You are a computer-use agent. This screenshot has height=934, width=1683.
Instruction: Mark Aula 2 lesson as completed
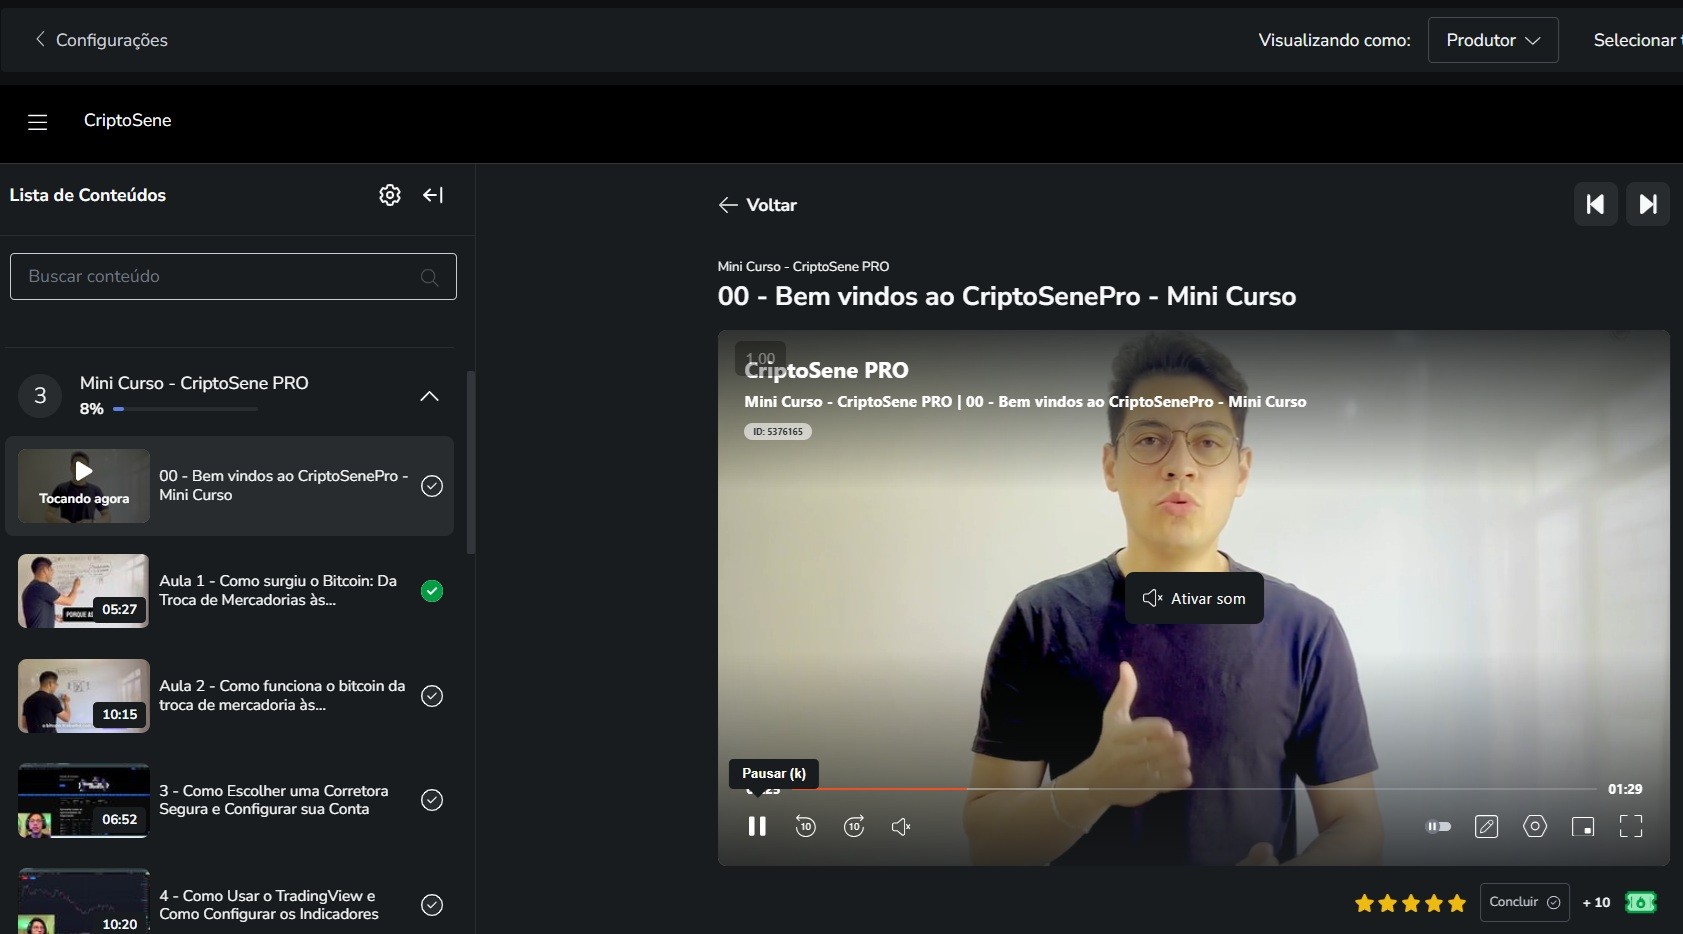coord(432,696)
